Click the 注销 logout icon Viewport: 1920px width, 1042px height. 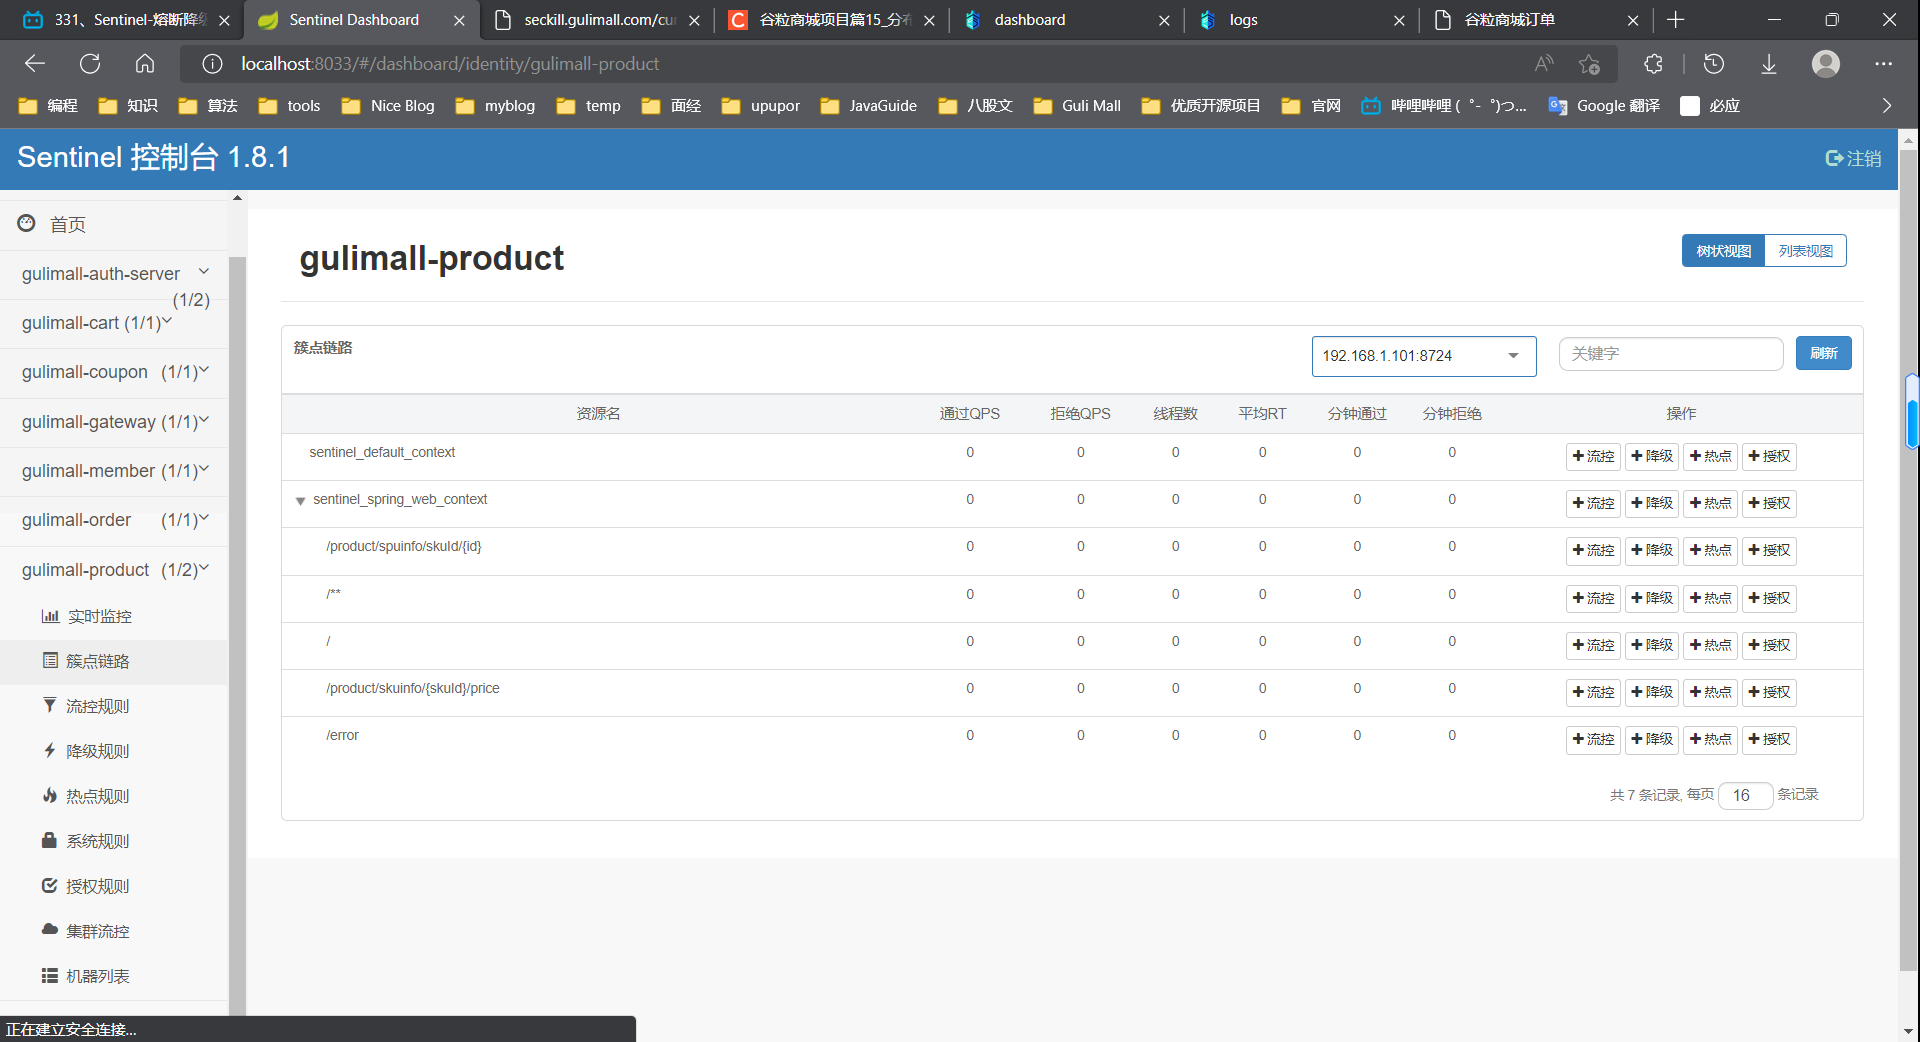1852,158
